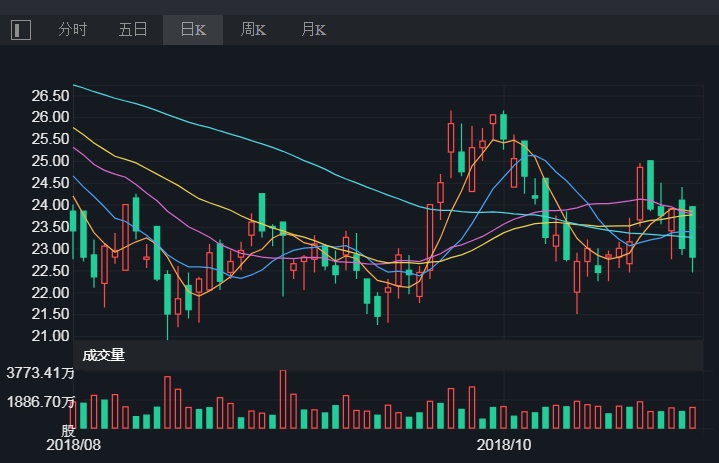Click the panel layout icon at top left

pos(21,30)
